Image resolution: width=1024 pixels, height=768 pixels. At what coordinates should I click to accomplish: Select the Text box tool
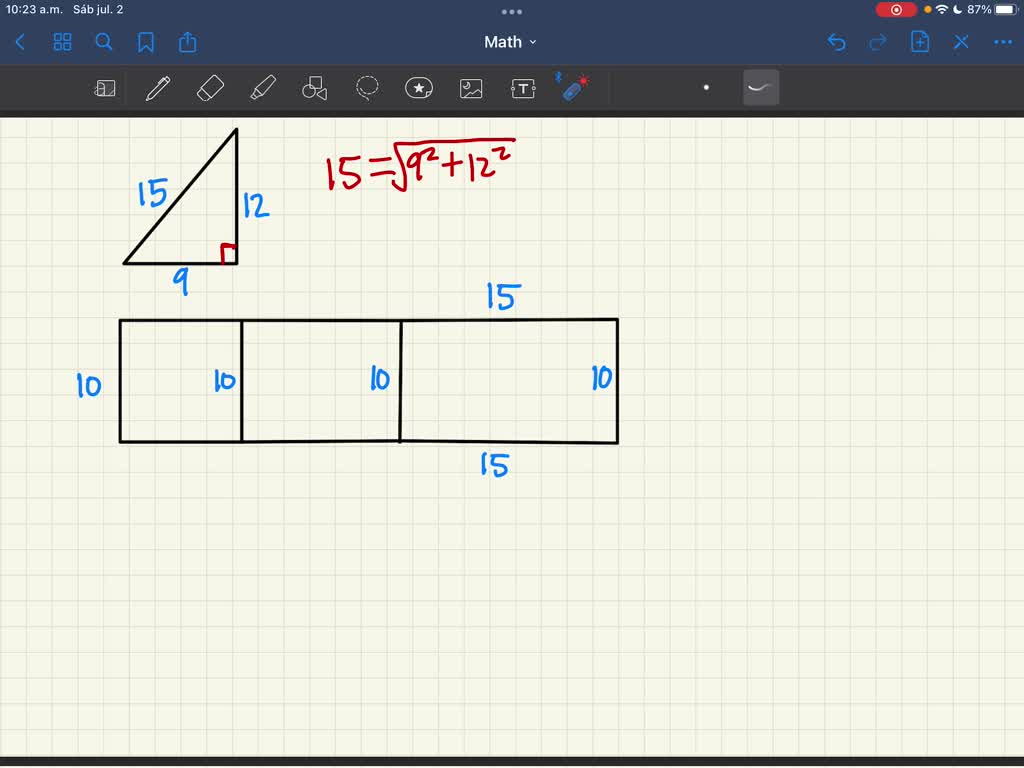[523, 88]
